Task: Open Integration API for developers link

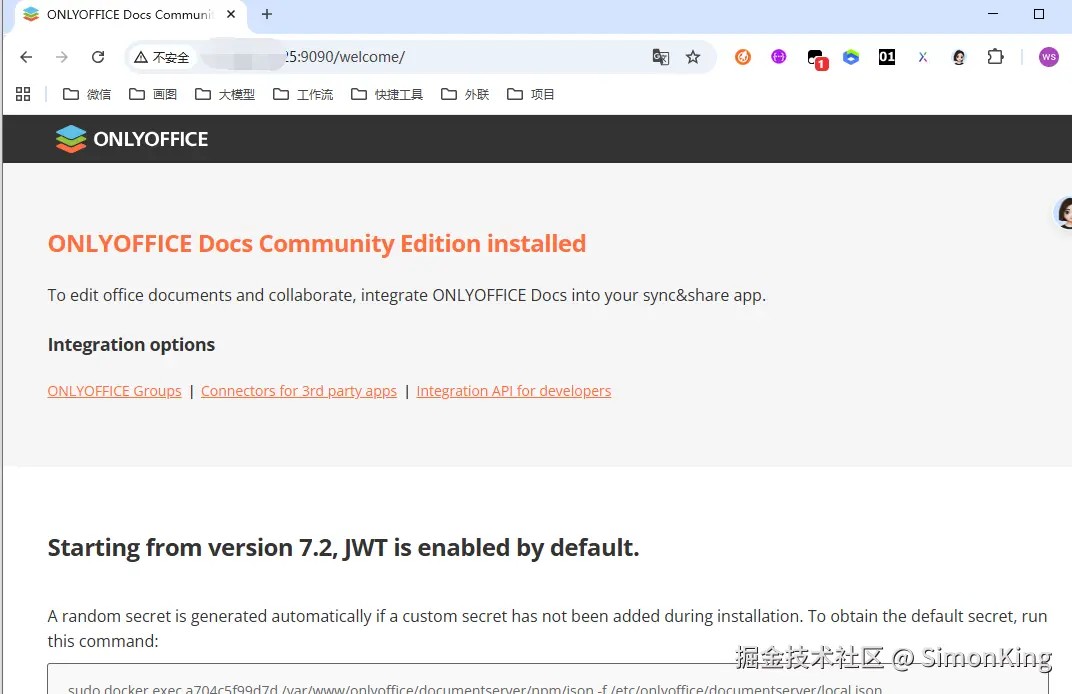Action: click(x=513, y=391)
